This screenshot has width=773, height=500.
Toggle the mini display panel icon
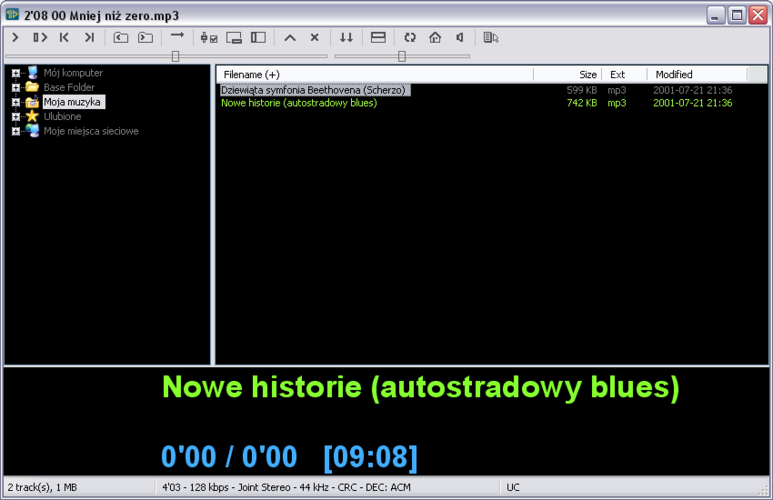click(234, 37)
